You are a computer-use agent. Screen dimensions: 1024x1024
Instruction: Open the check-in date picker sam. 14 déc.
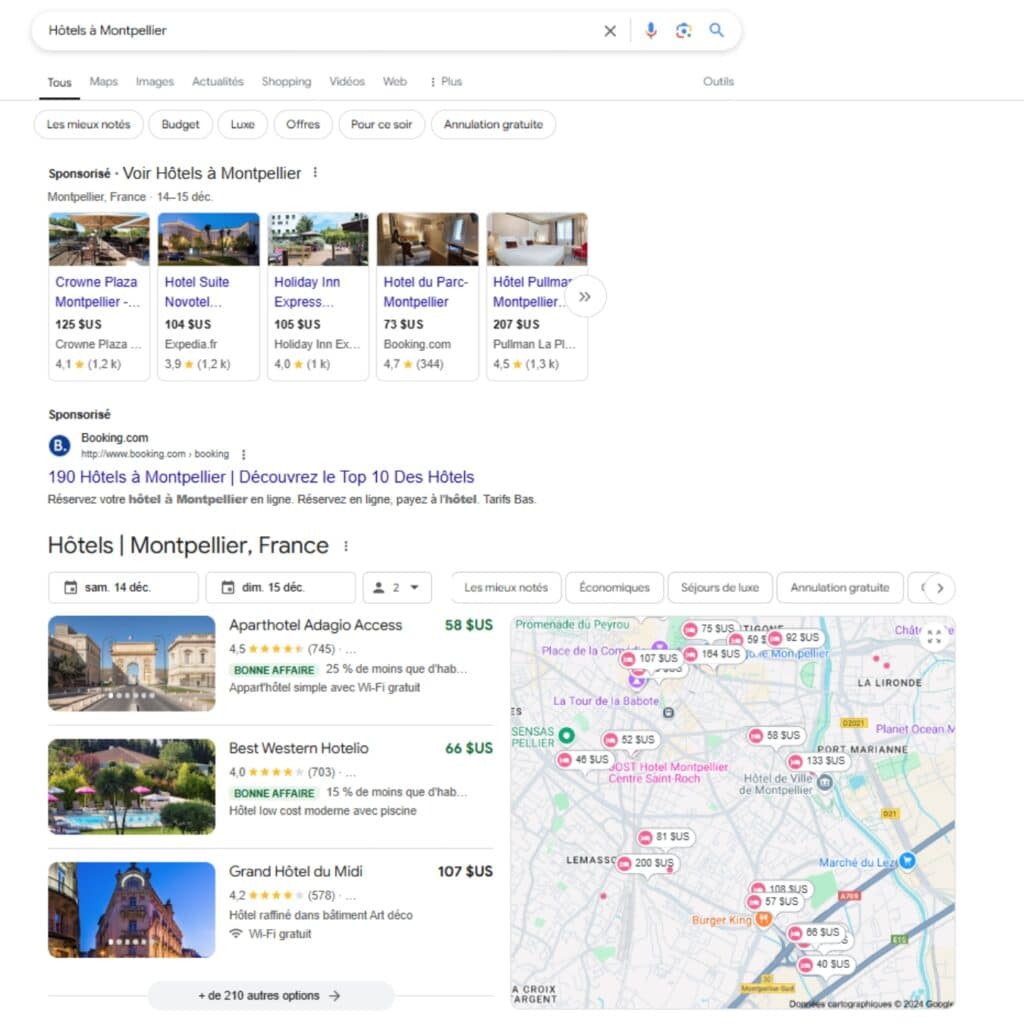(x=123, y=587)
